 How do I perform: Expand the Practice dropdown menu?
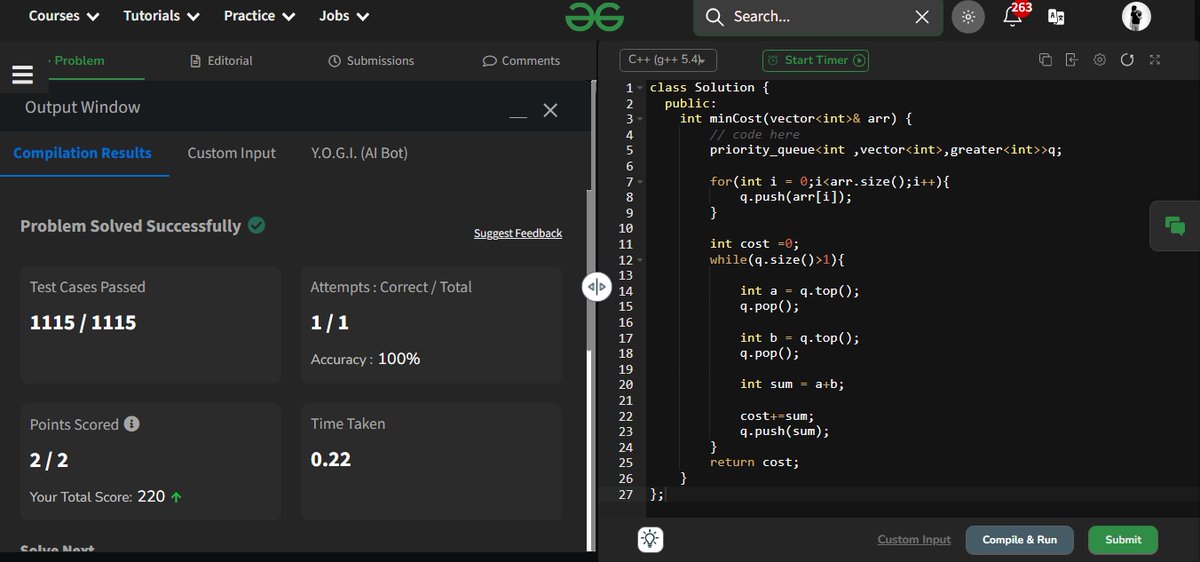pyautogui.click(x=260, y=16)
